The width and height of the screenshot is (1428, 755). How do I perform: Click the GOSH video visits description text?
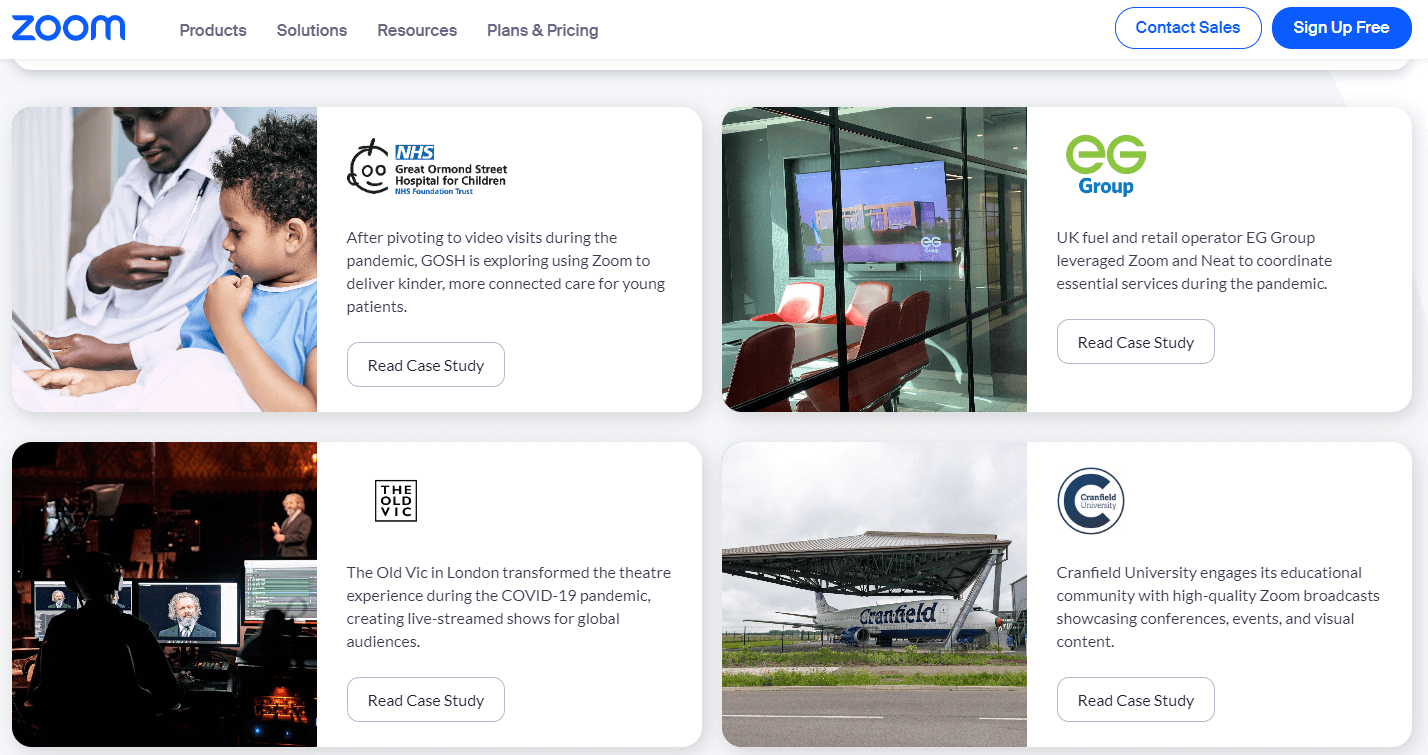tap(506, 272)
